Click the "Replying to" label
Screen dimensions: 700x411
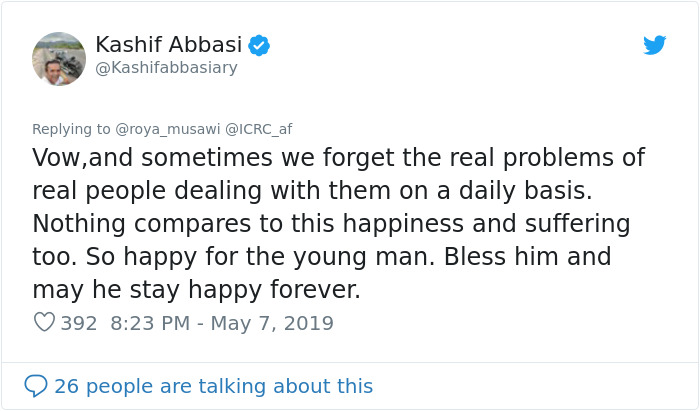coord(72,129)
